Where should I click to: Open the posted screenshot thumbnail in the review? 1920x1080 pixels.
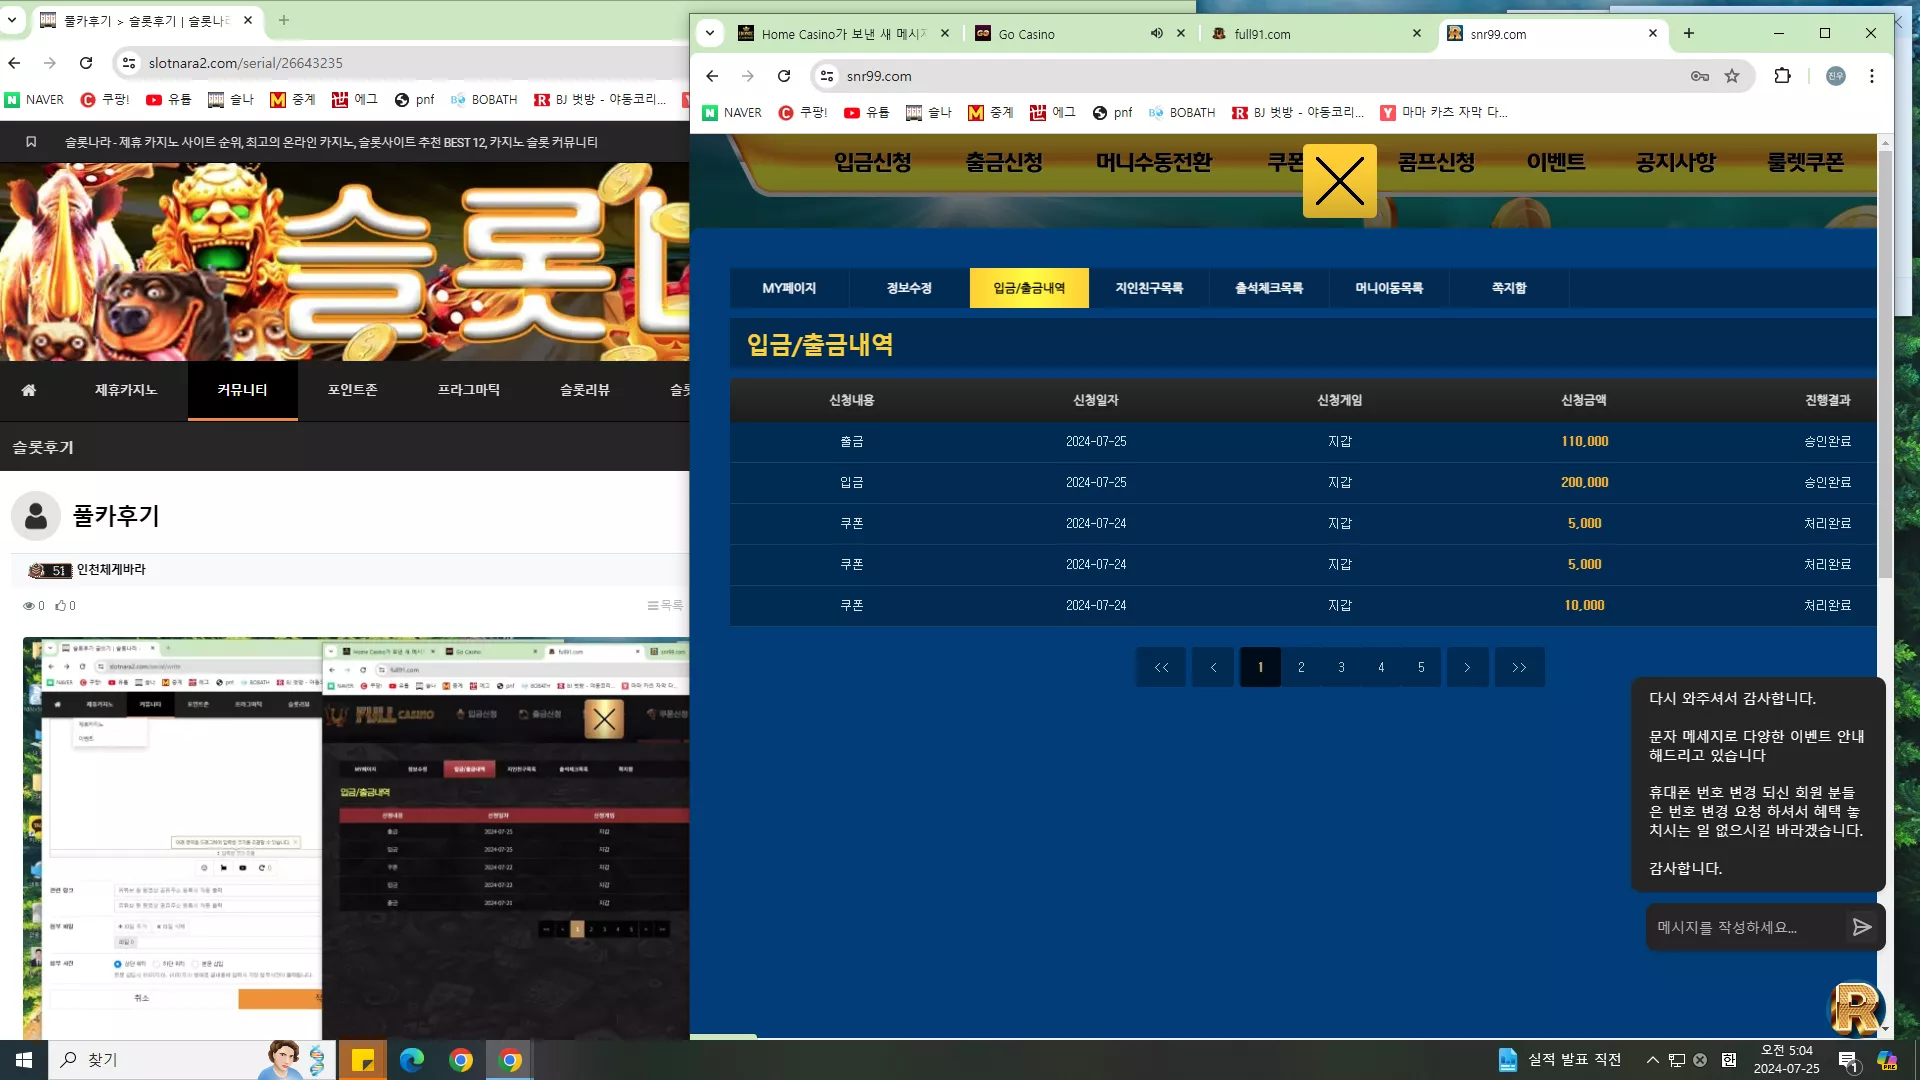pos(356,838)
